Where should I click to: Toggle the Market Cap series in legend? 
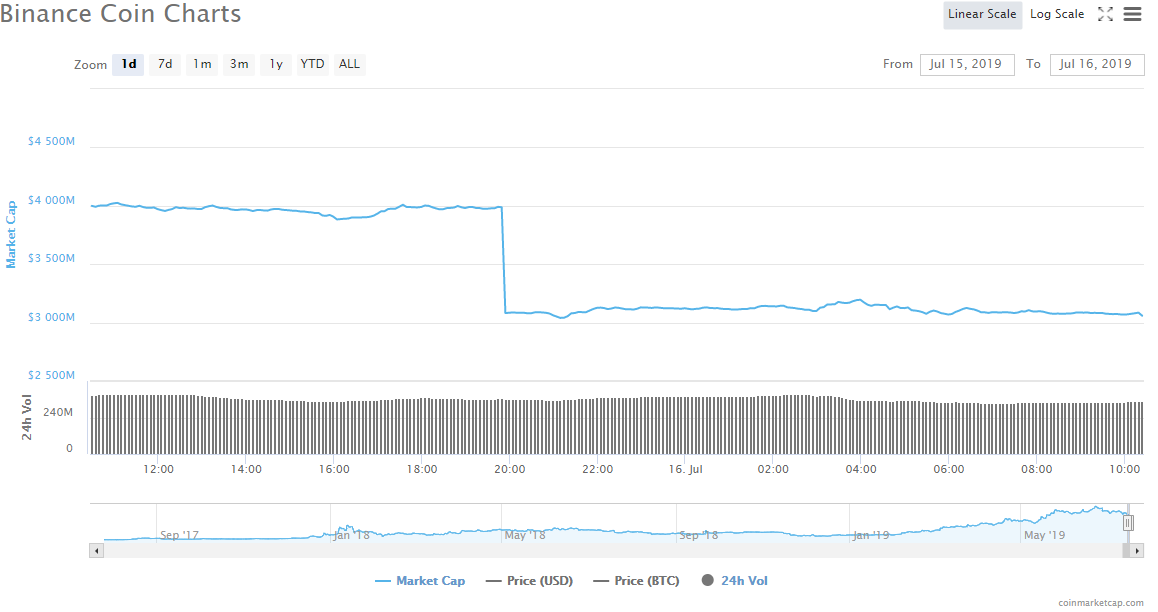(420, 581)
